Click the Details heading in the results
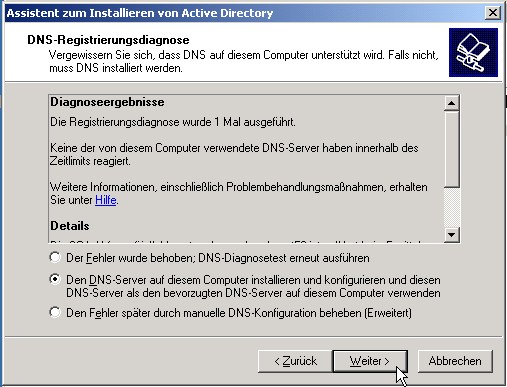The height and width of the screenshot is (387, 507). tap(70, 226)
